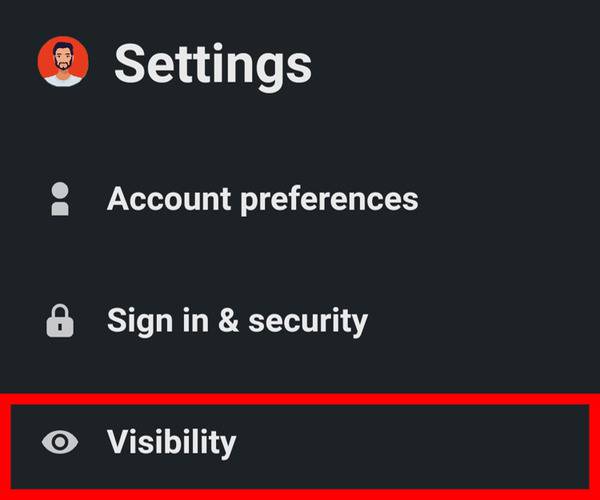Open Account preferences

pyautogui.click(x=262, y=199)
